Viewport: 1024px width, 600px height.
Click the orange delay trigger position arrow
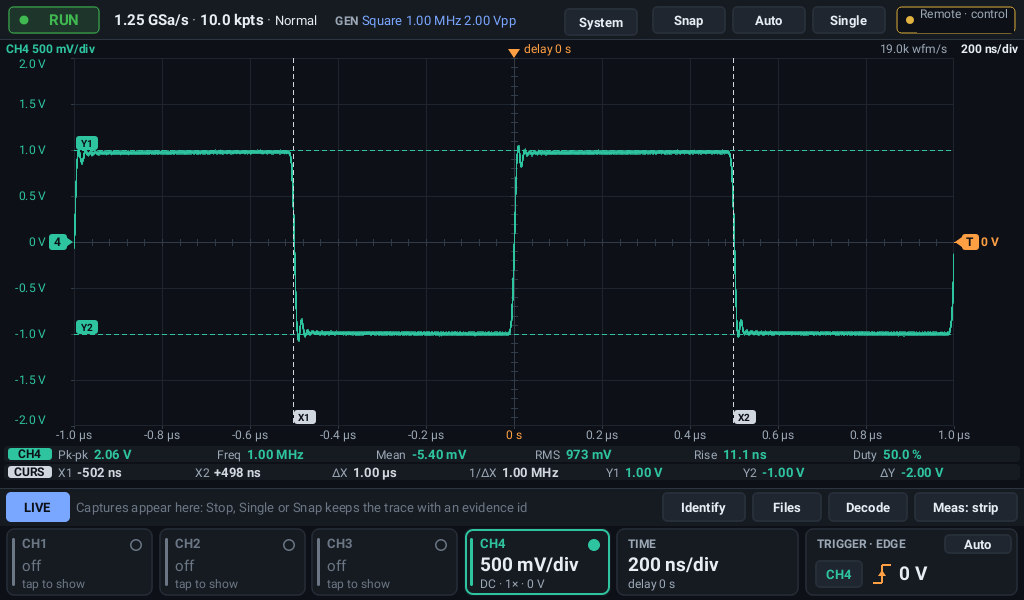[x=514, y=52]
